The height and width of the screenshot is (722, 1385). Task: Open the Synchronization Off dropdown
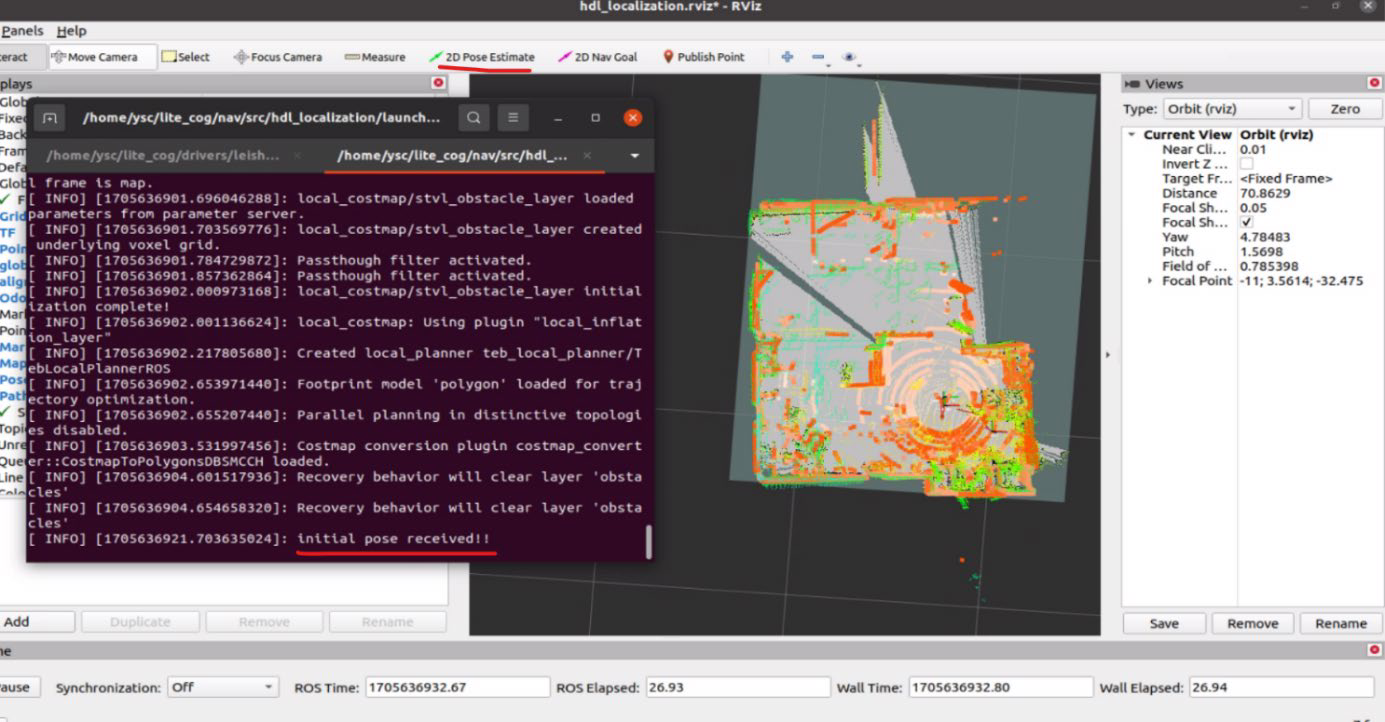tap(222, 688)
